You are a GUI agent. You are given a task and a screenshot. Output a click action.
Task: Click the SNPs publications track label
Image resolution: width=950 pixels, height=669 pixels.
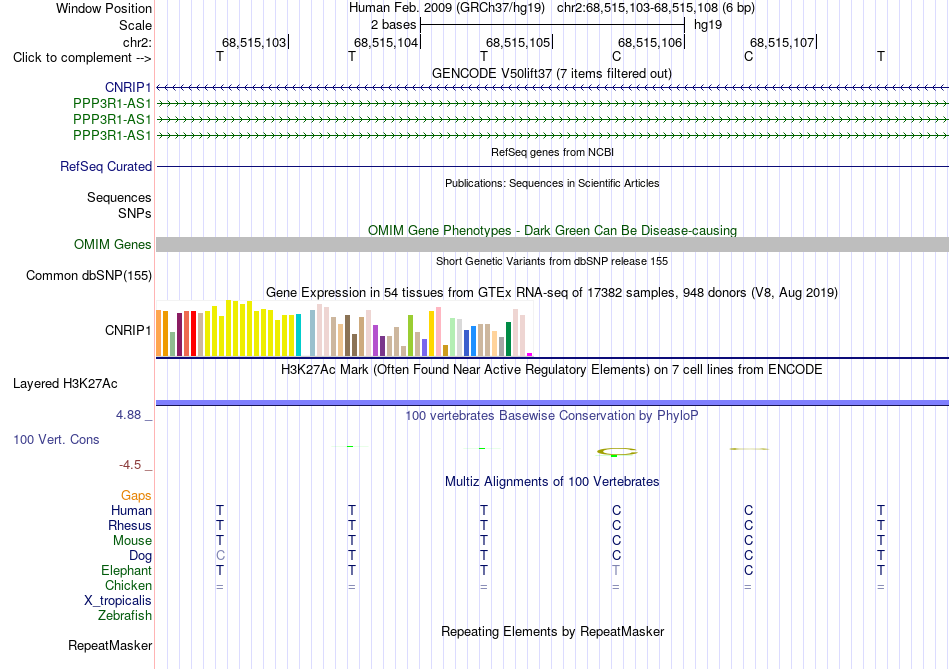pyautogui.click(x=135, y=213)
